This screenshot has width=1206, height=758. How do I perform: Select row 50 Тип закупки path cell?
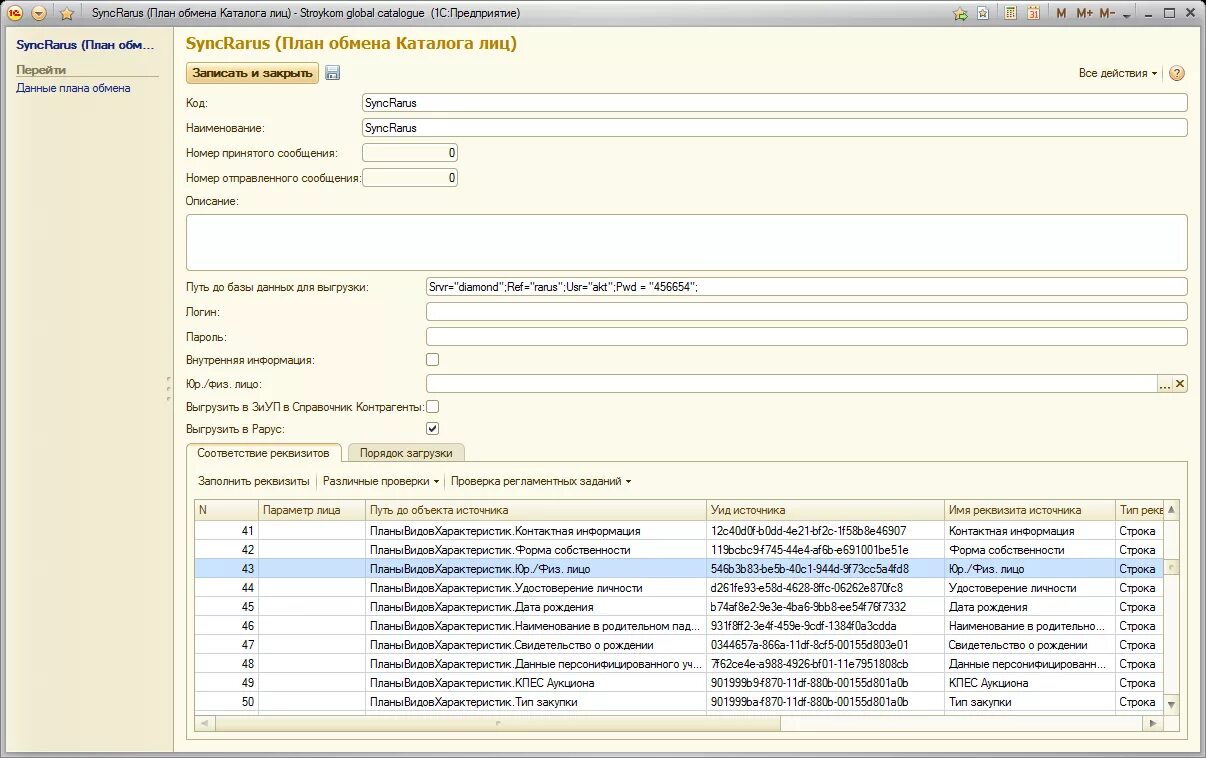(536, 702)
